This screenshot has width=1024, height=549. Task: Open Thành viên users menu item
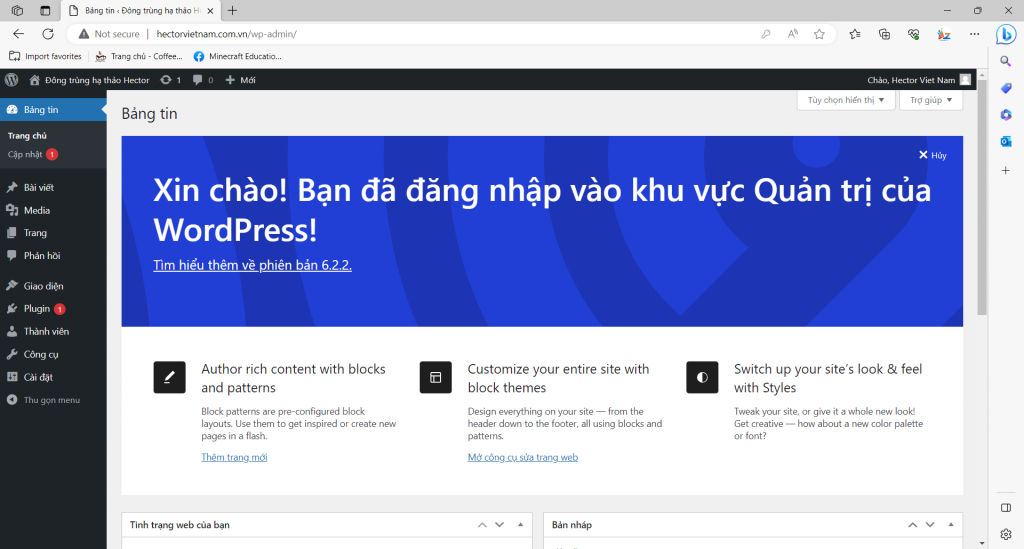(x=53, y=332)
